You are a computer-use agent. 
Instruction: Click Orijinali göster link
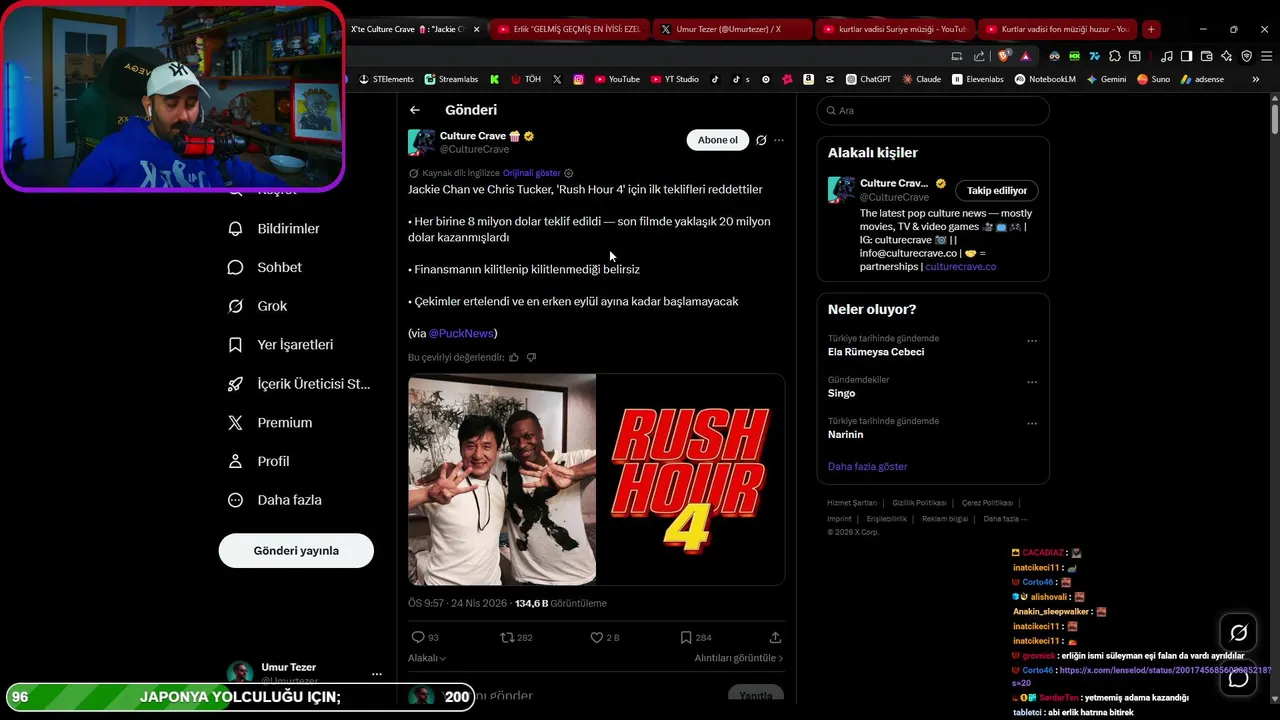point(532,173)
